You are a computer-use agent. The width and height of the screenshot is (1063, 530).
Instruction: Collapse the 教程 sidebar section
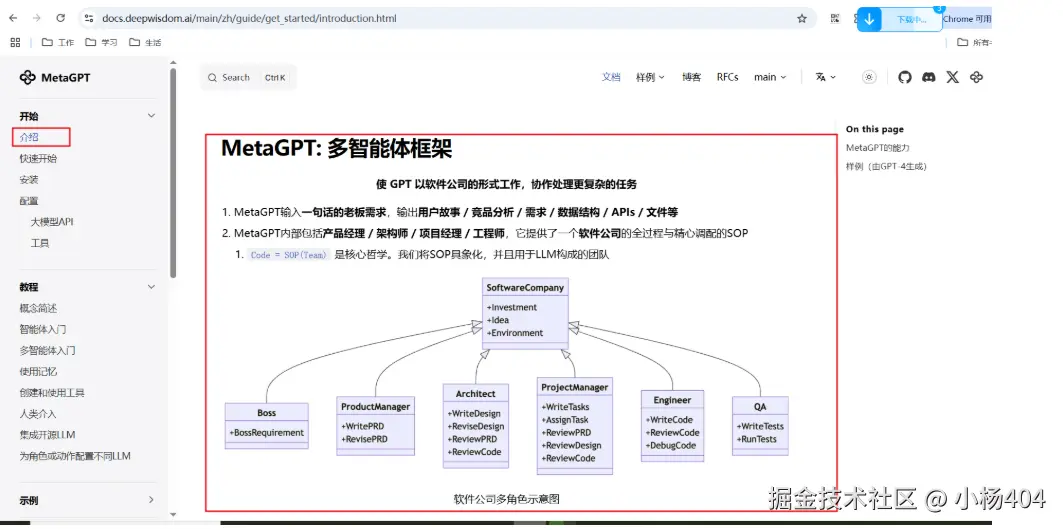(x=151, y=287)
